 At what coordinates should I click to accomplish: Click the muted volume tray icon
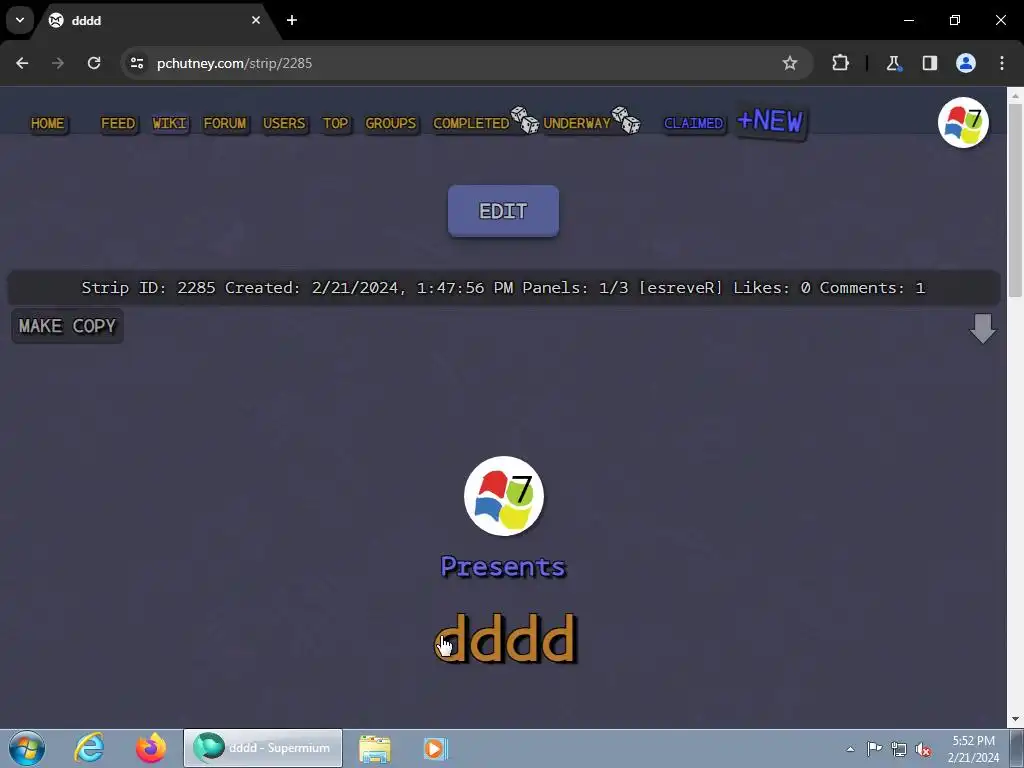923,749
